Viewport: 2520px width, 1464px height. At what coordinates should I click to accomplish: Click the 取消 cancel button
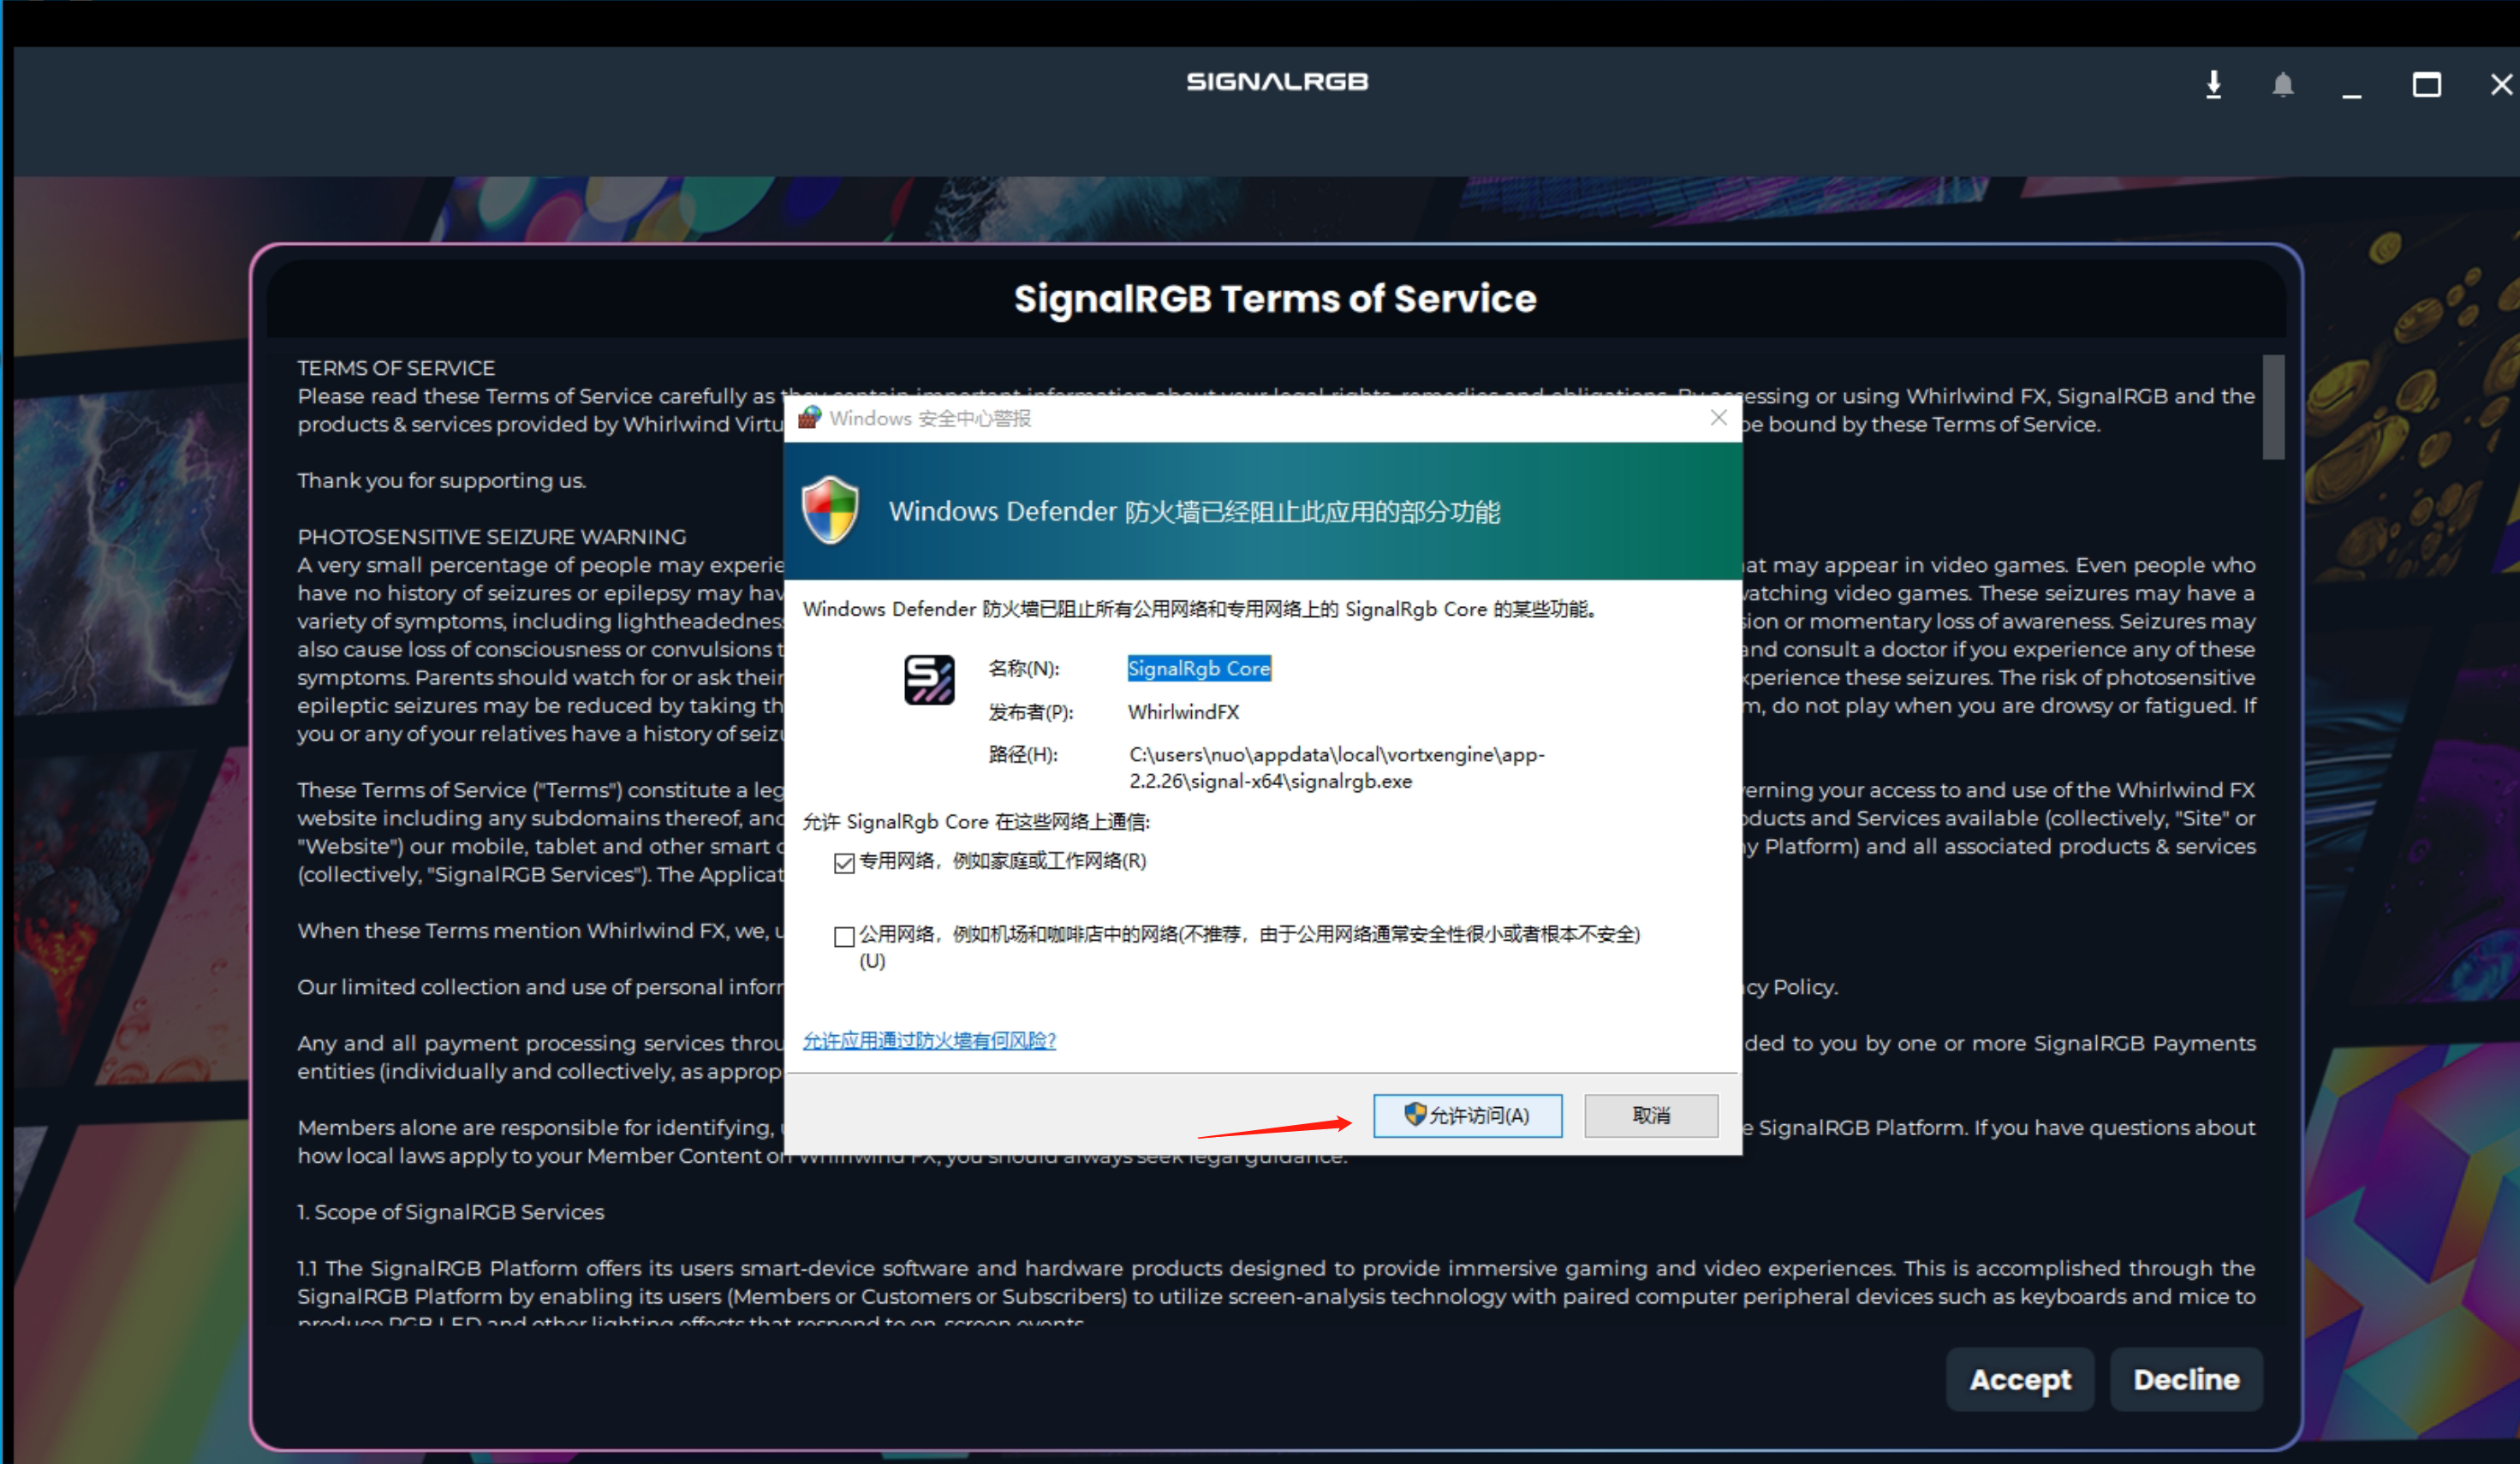tap(1651, 1115)
